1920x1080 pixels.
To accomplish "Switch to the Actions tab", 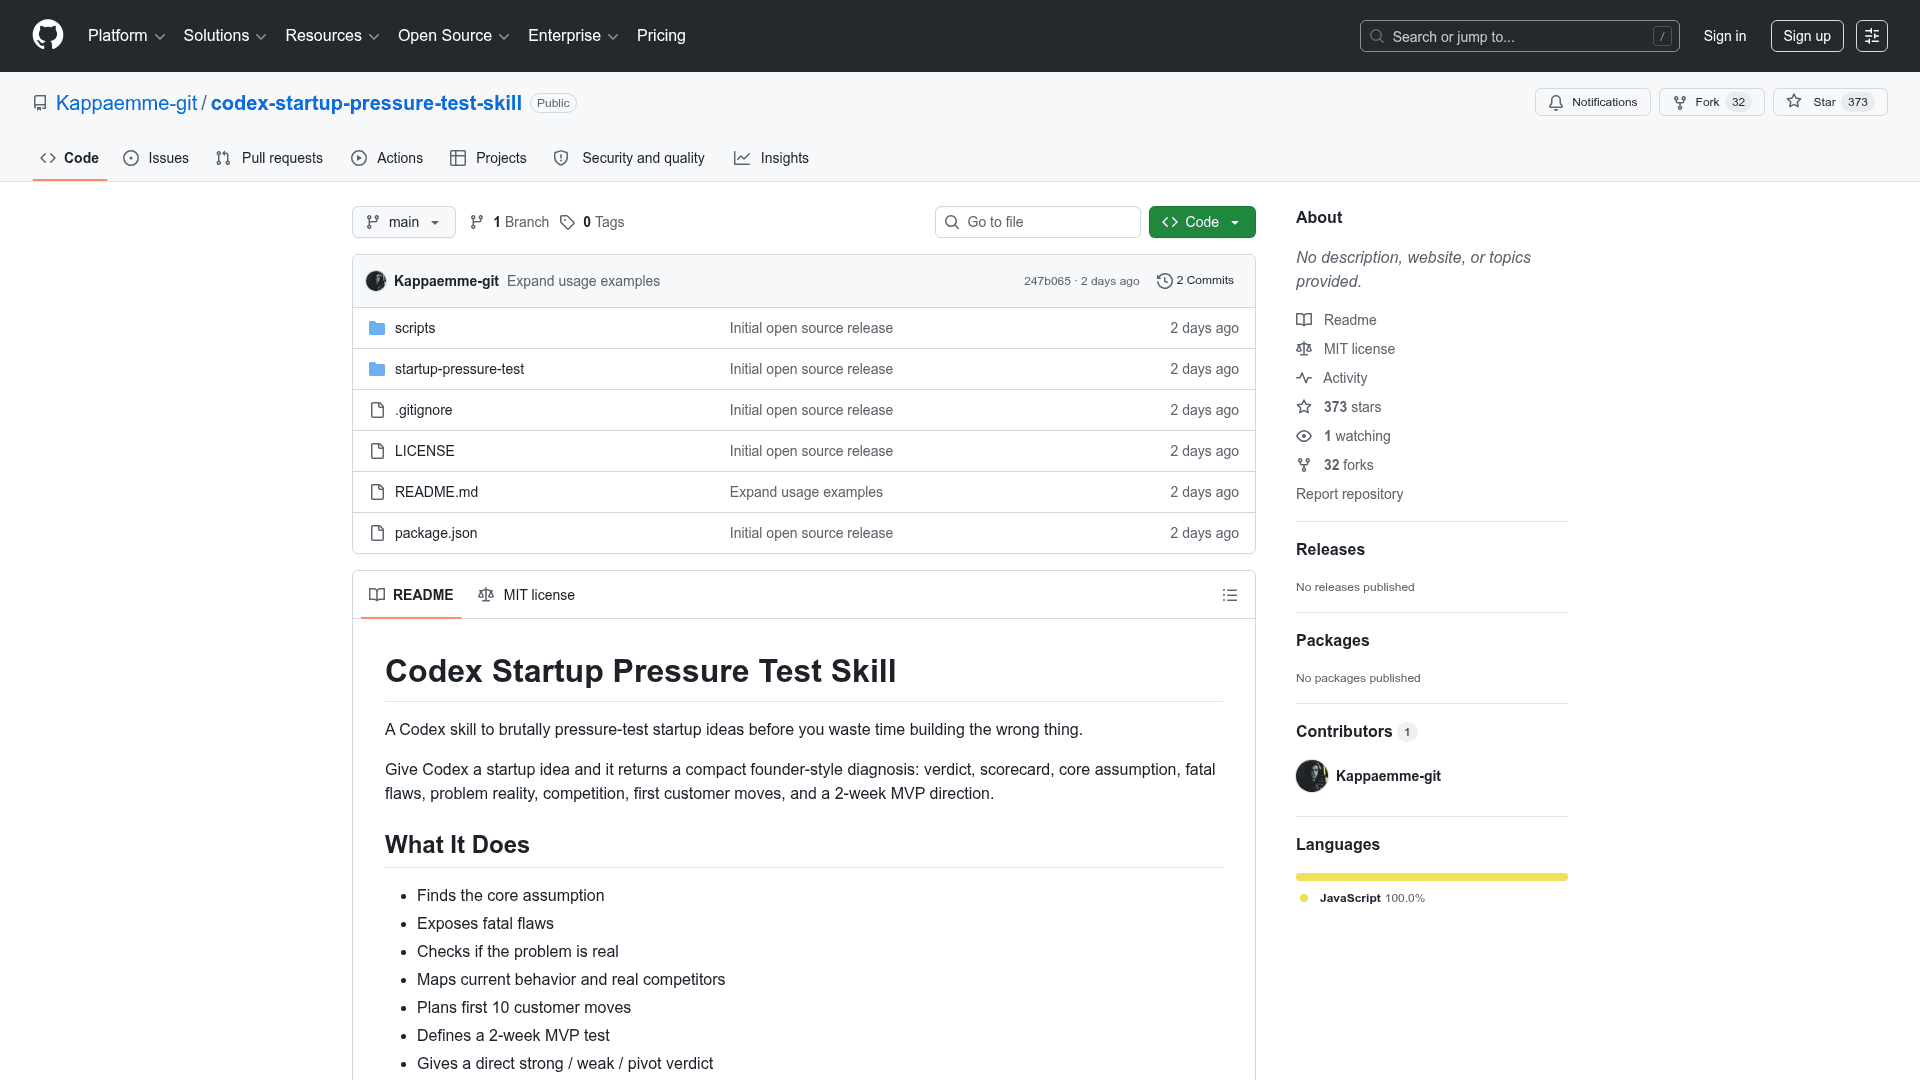I will [x=387, y=158].
